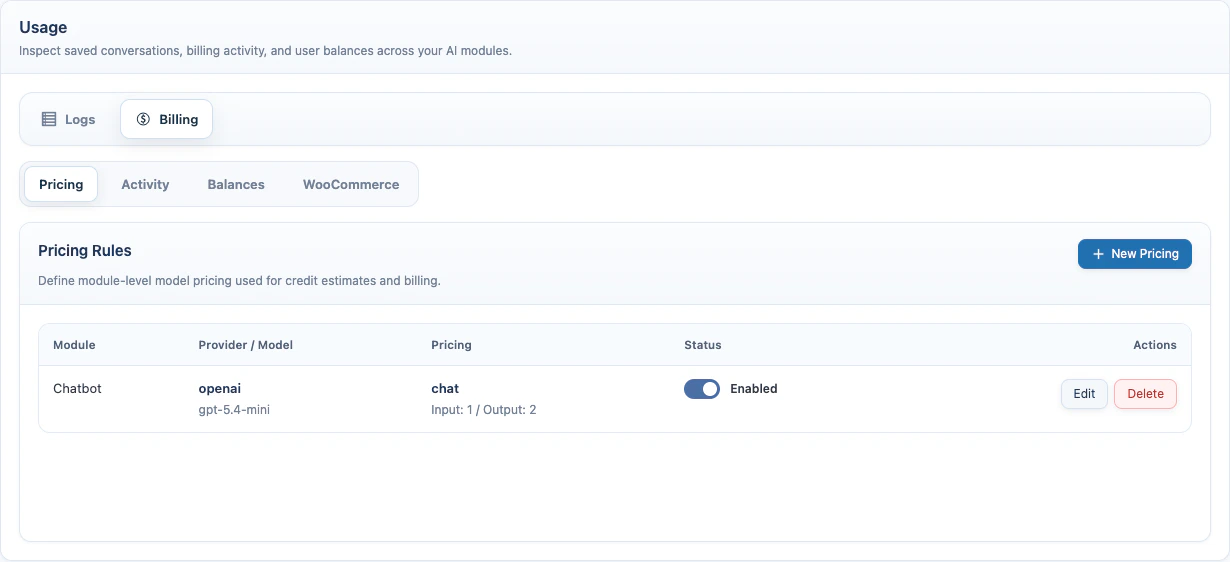Click the gpt-5.4-mini model name

tap(234, 410)
